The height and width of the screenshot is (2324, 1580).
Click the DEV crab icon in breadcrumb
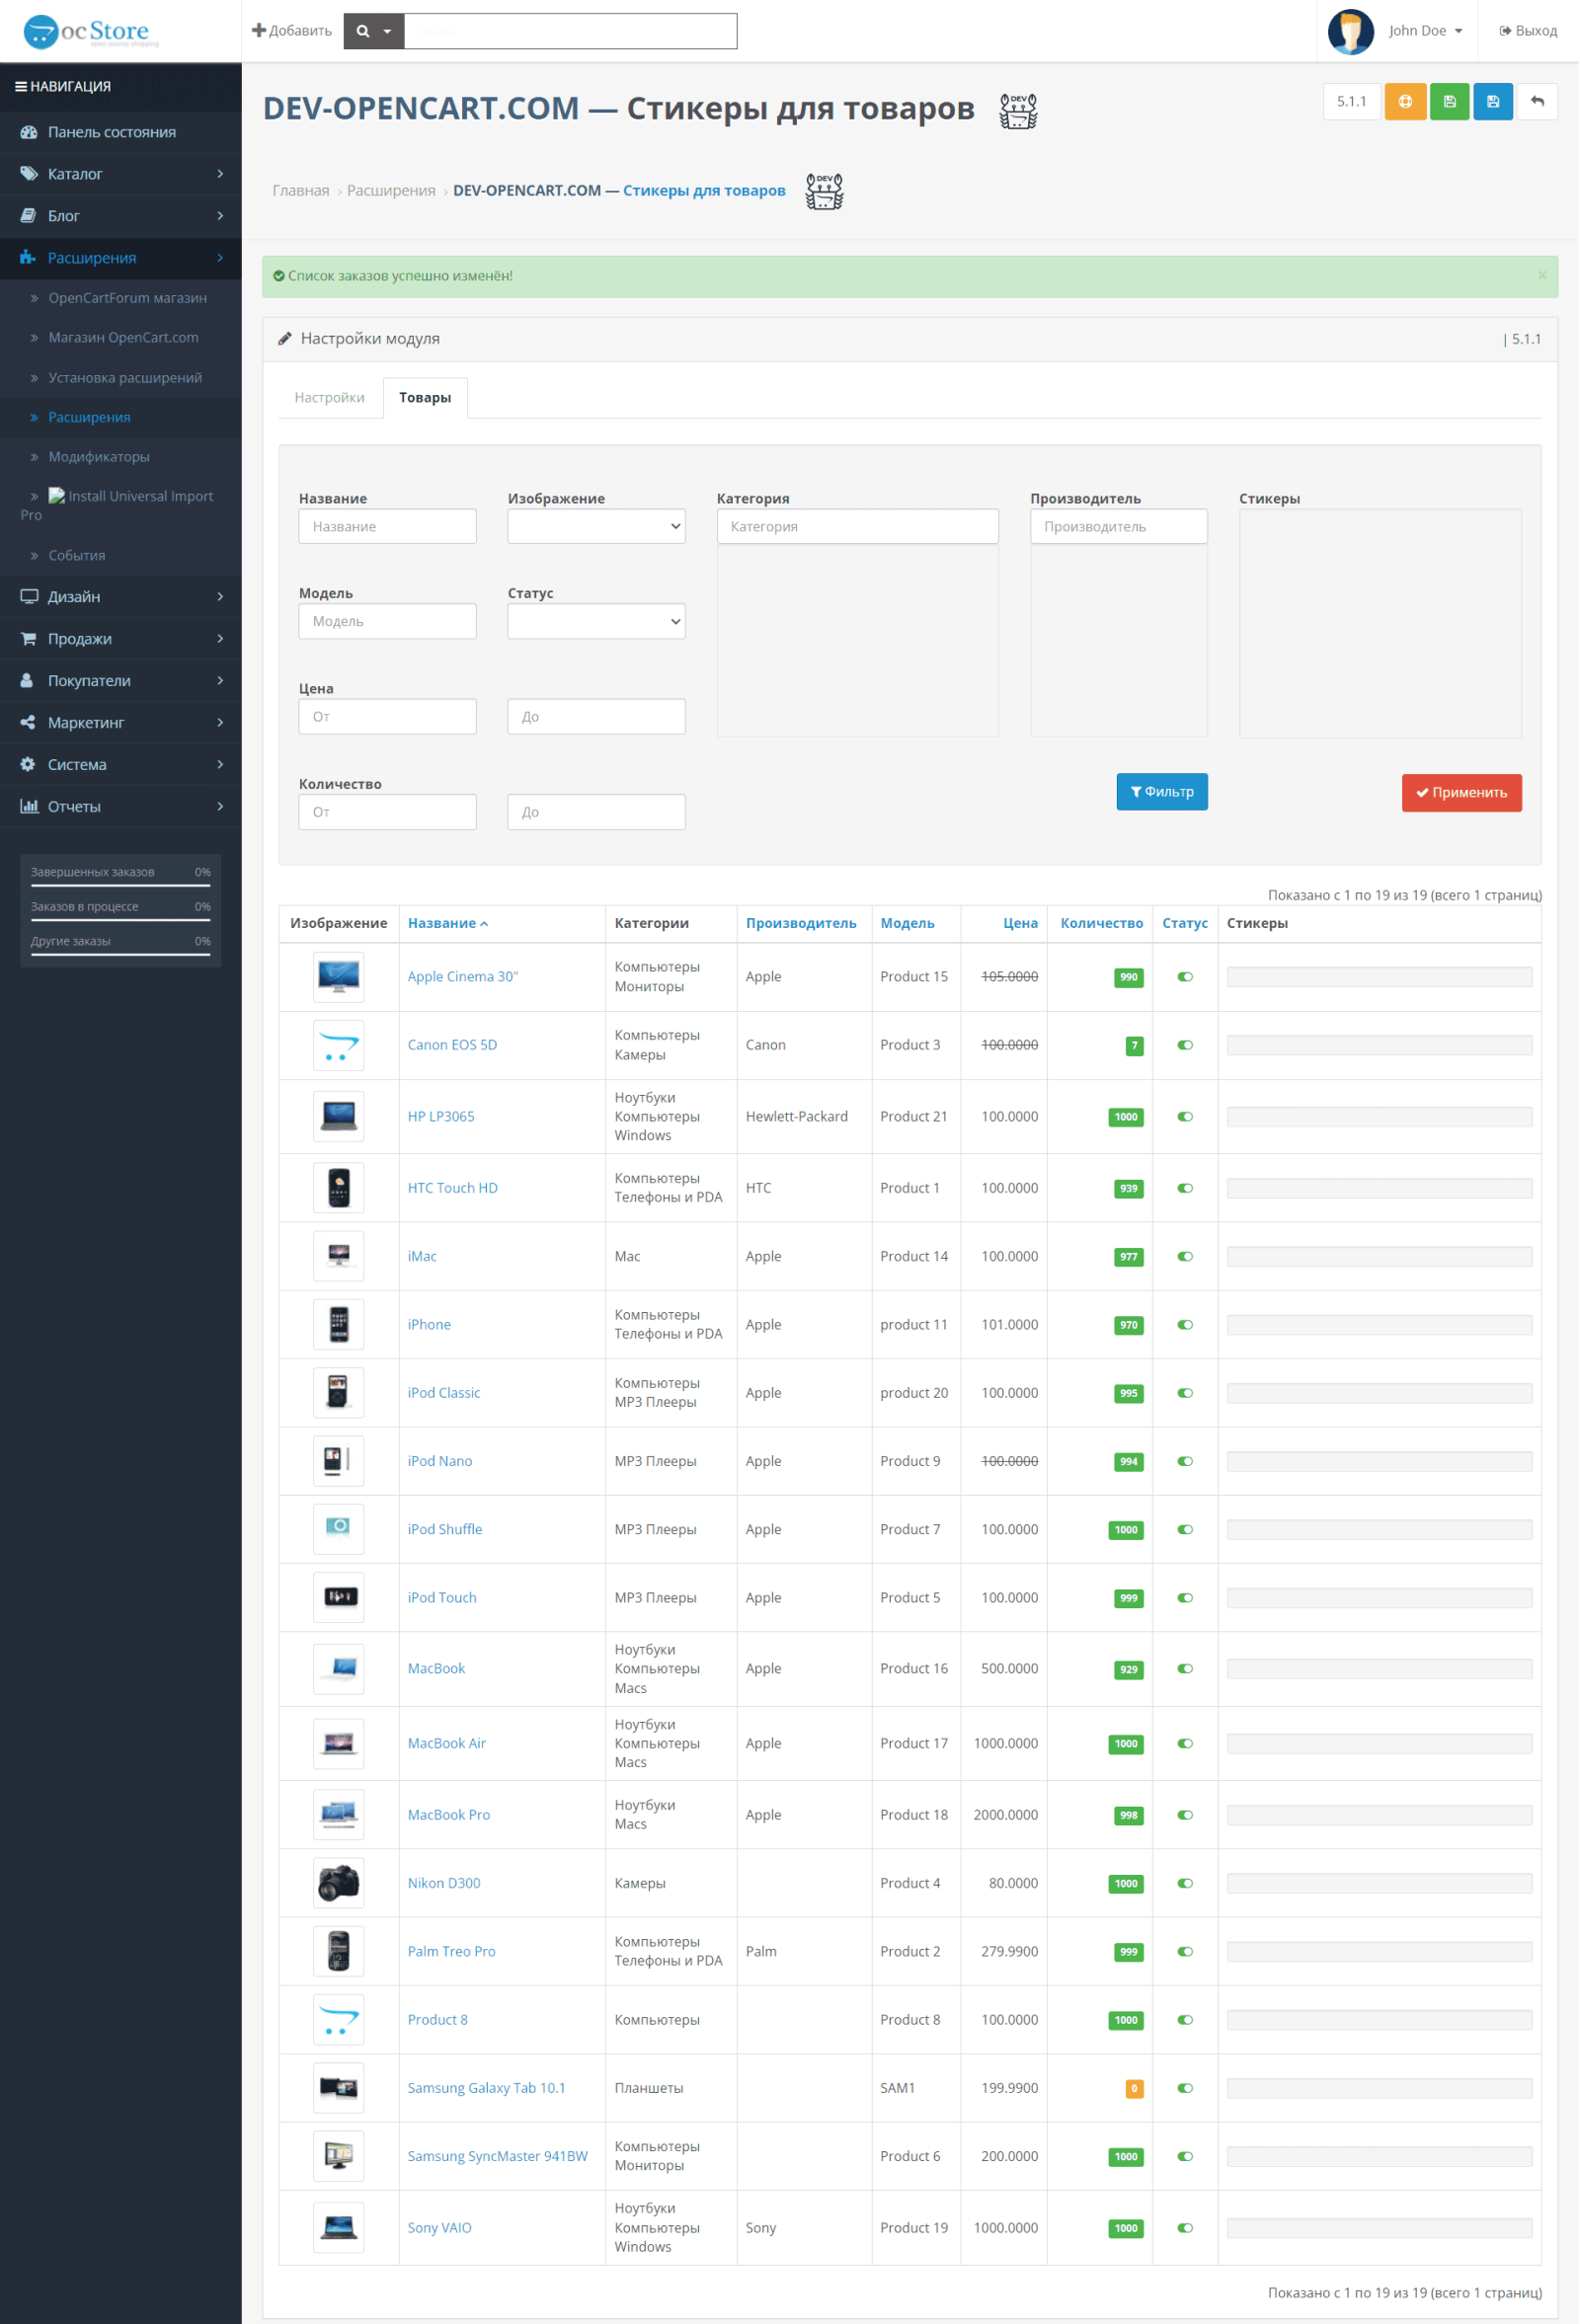(x=824, y=191)
